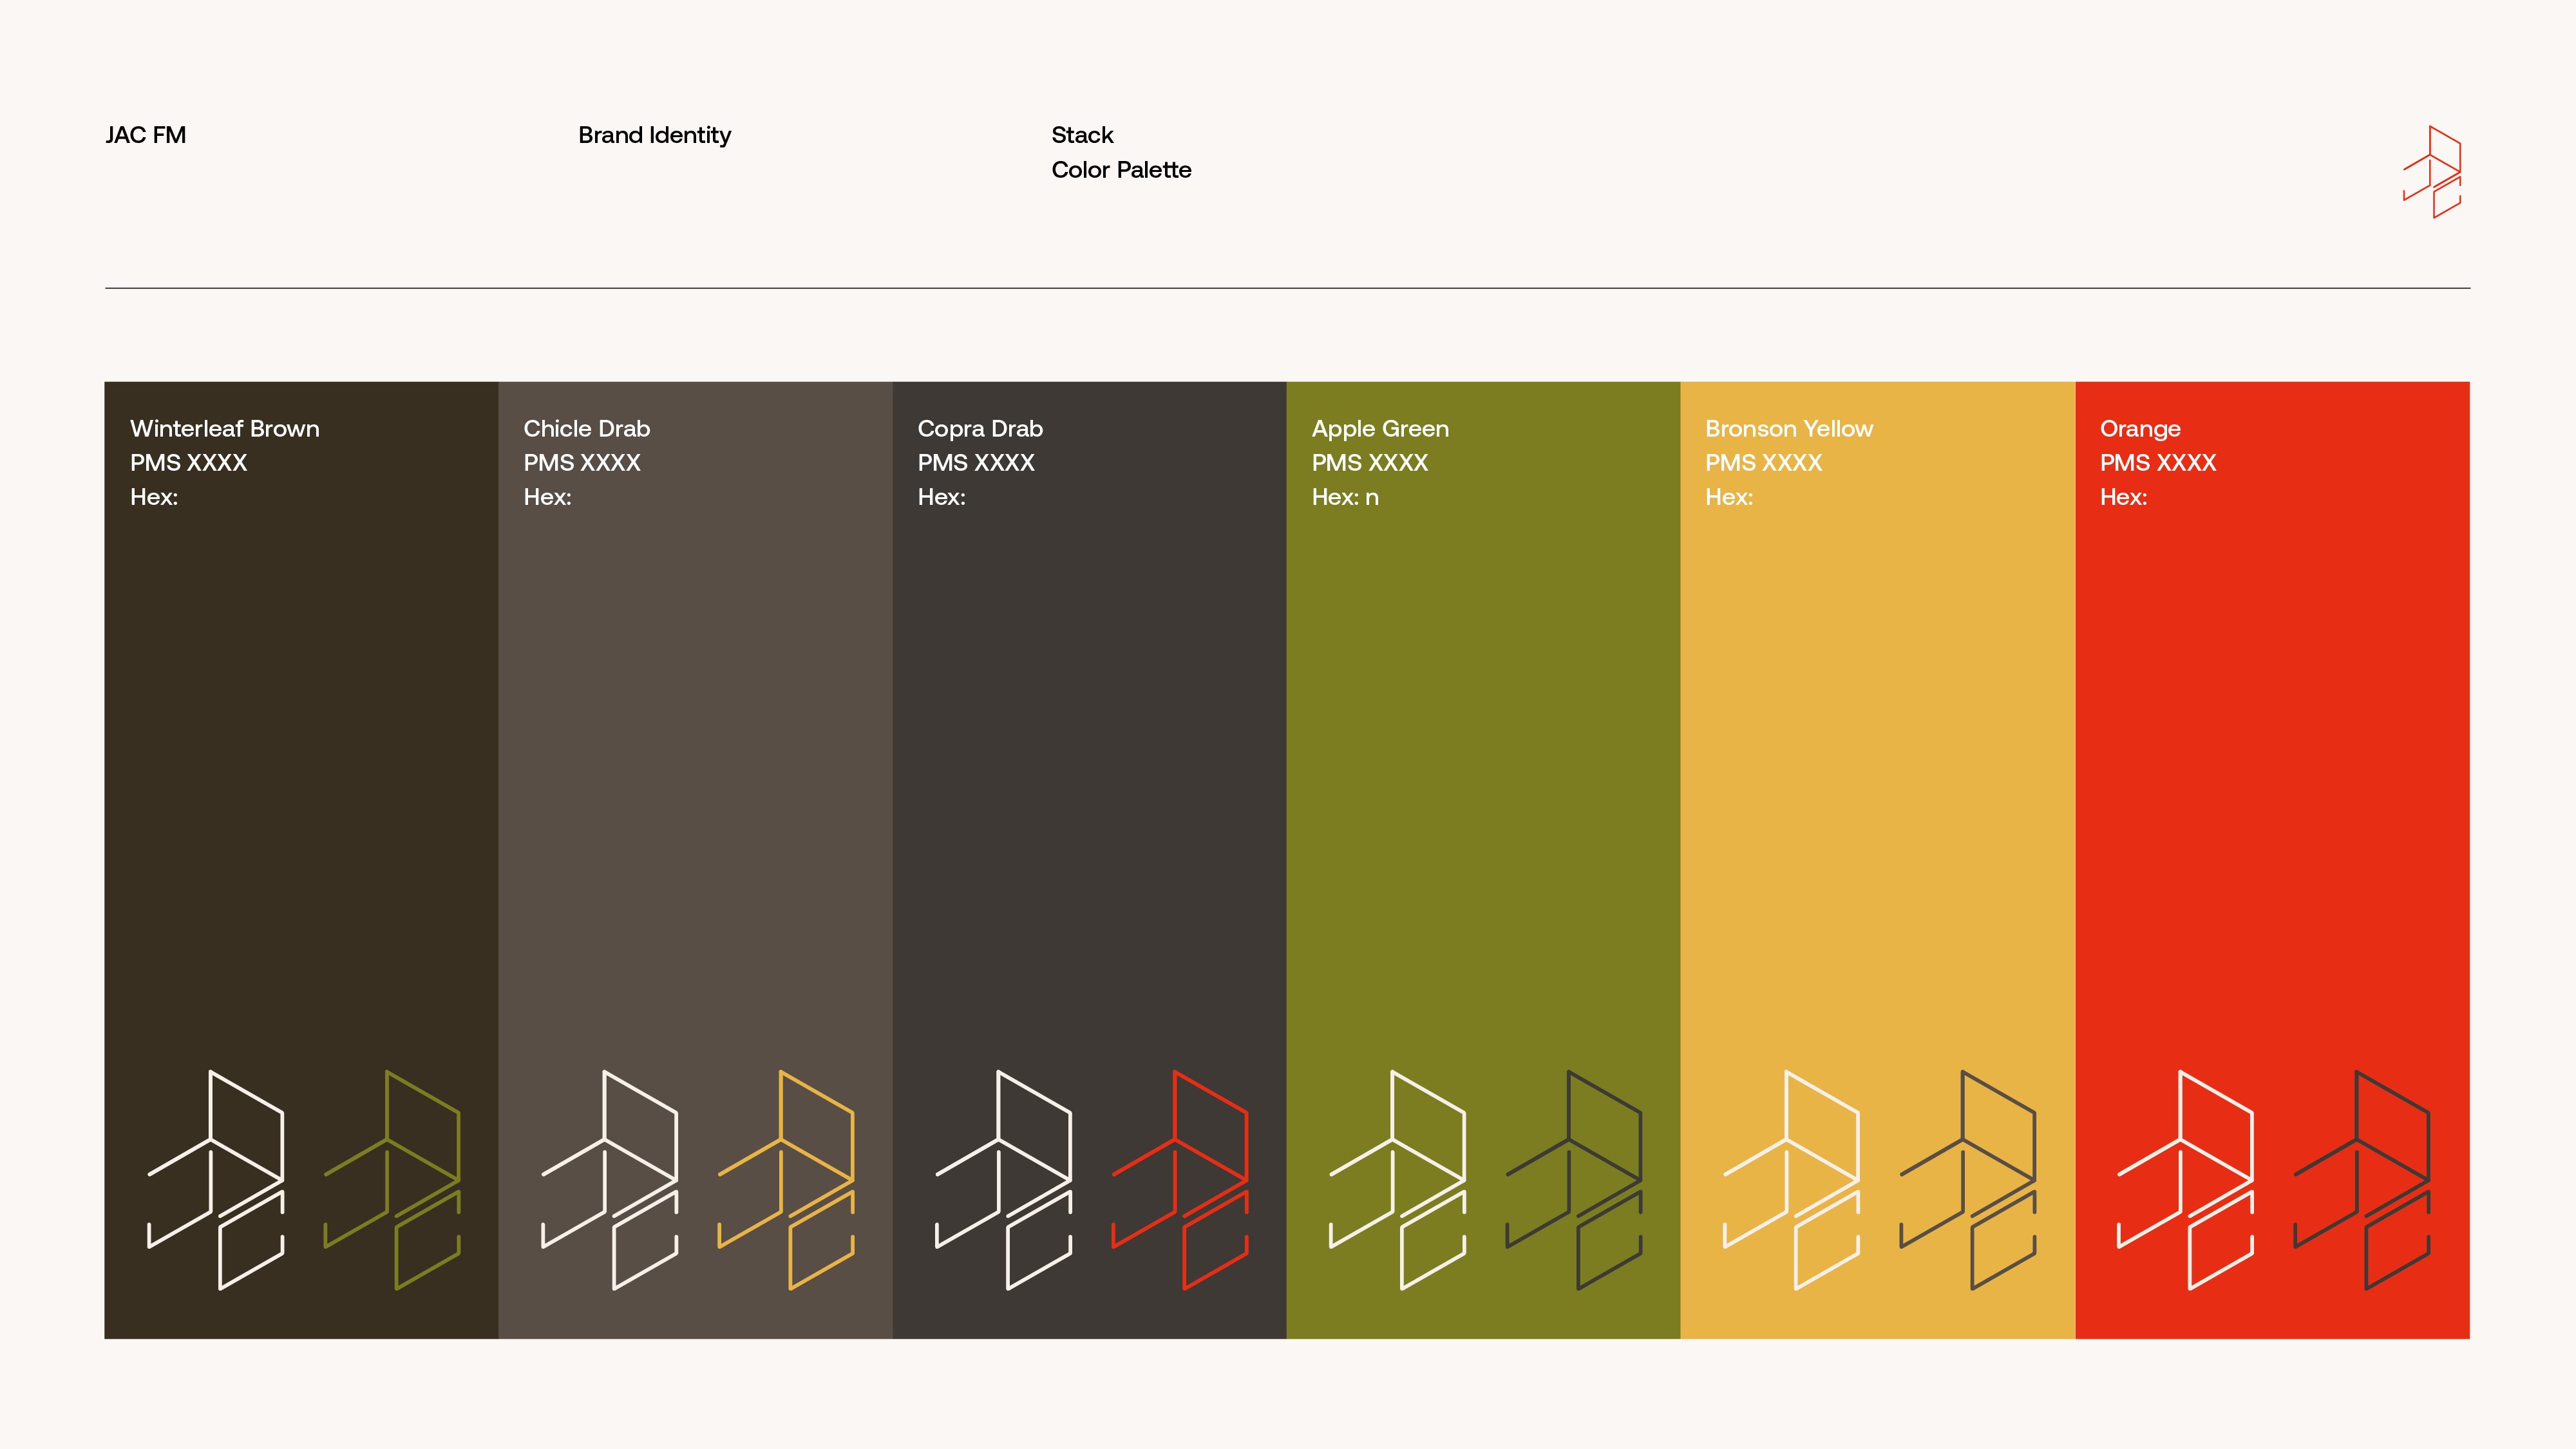Click dark logo on Apple Green swatch
This screenshot has width=2576, height=1449.
(1574, 1180)
